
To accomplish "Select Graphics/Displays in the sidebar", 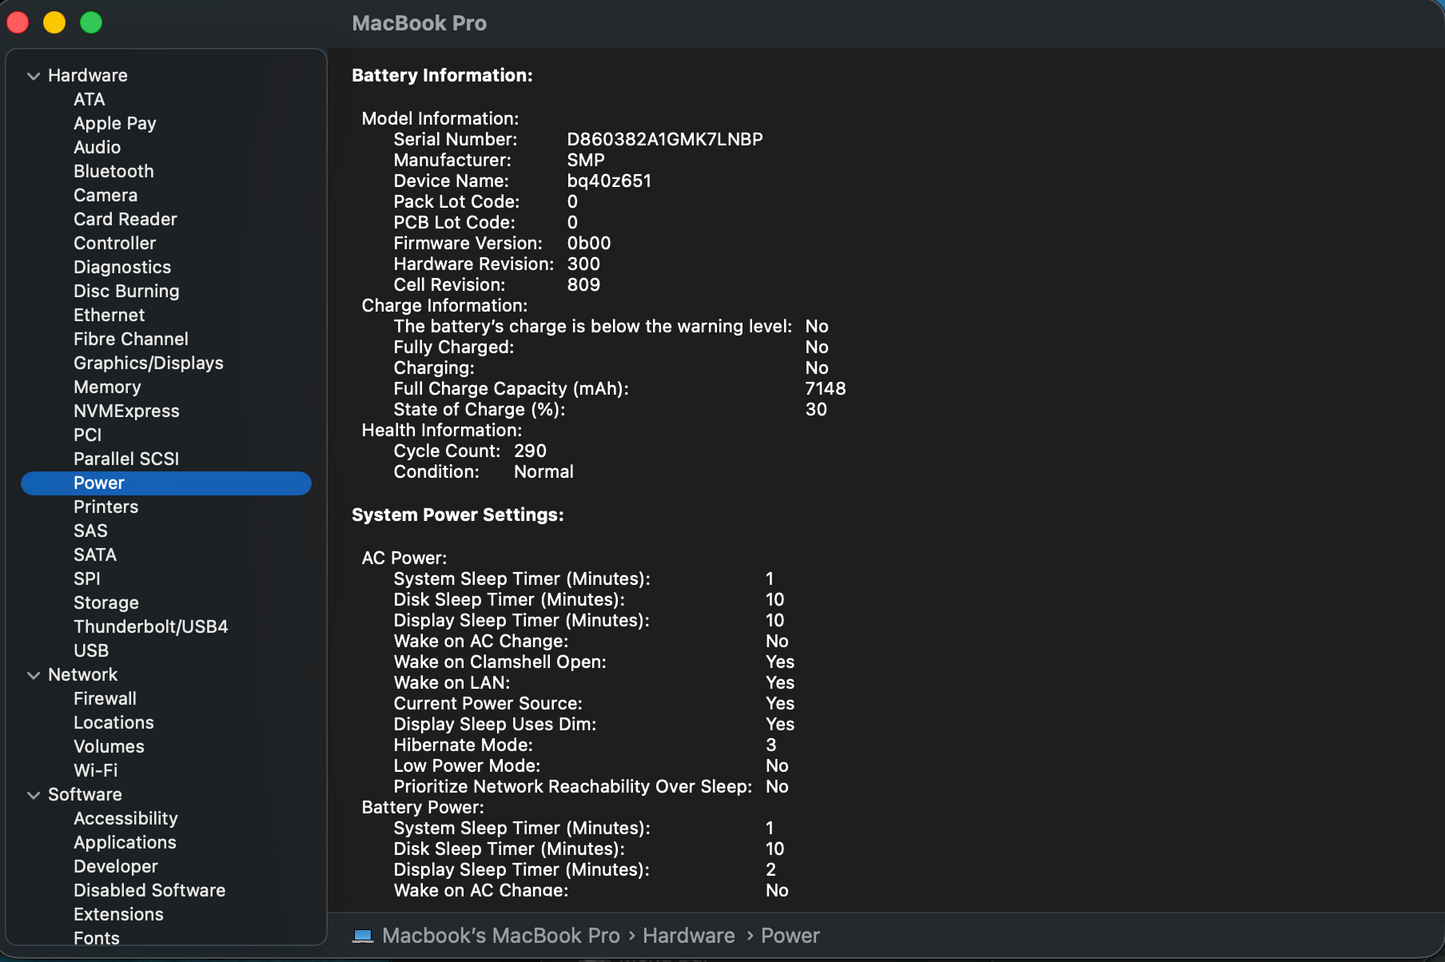I will click(148, 363).
